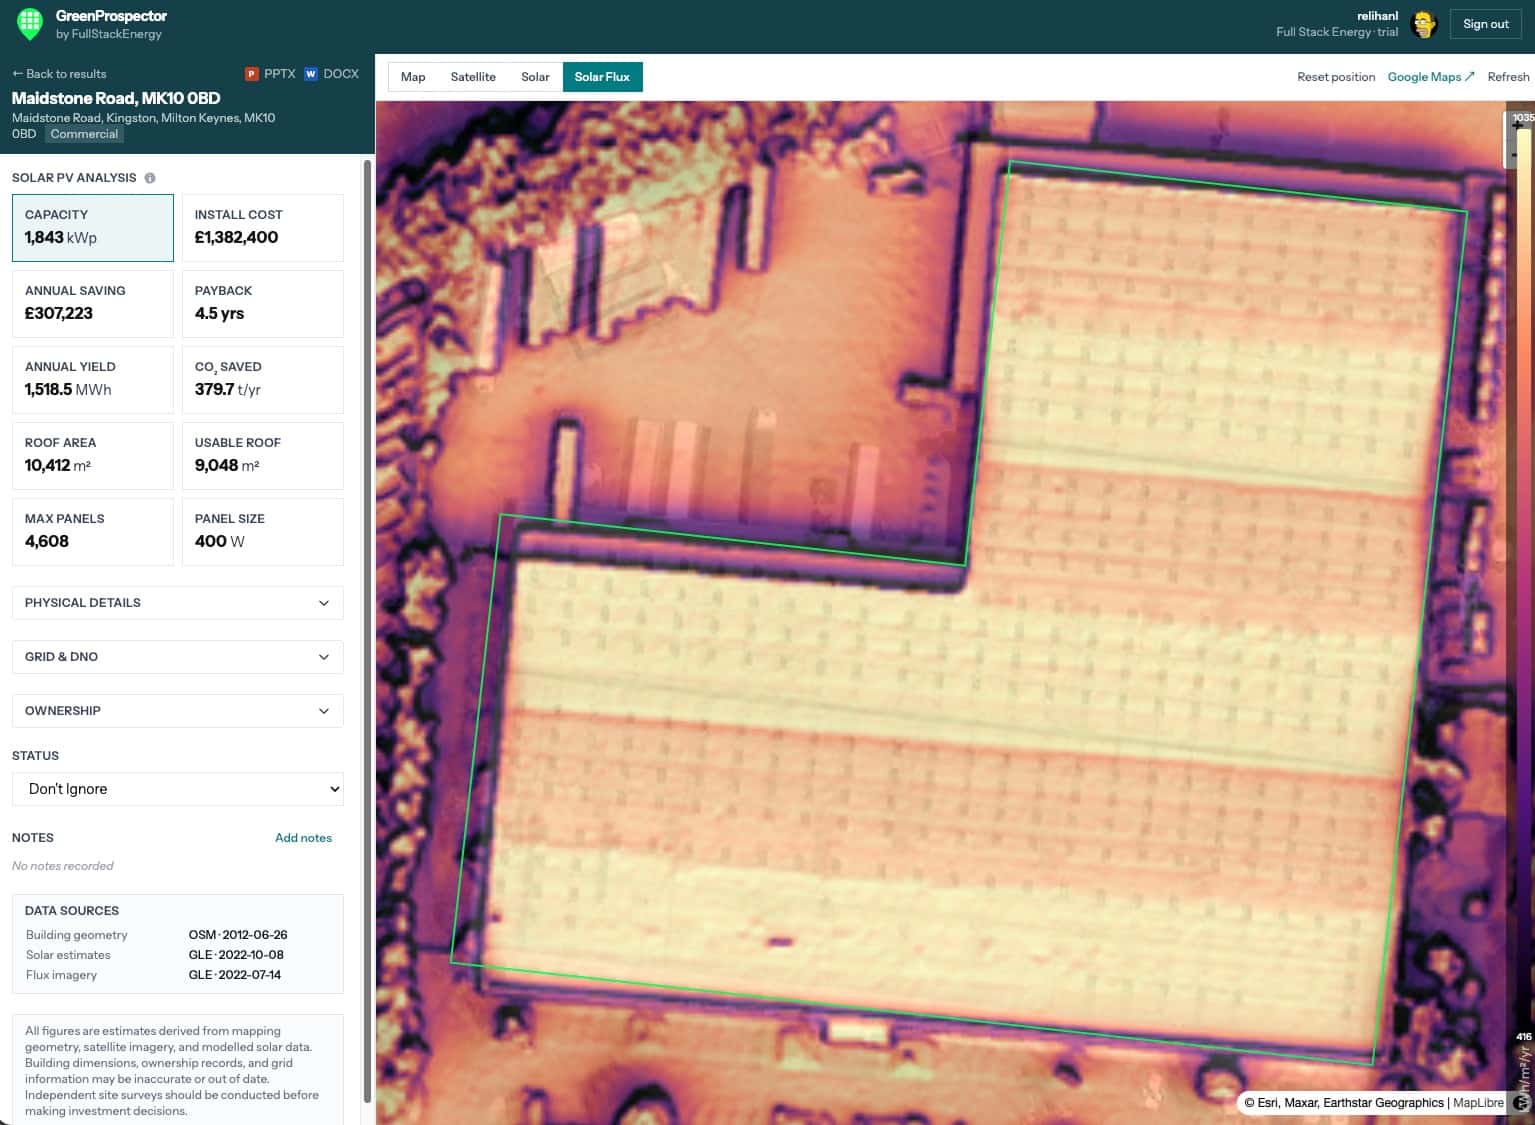Click Add notes link

point(303,838)
